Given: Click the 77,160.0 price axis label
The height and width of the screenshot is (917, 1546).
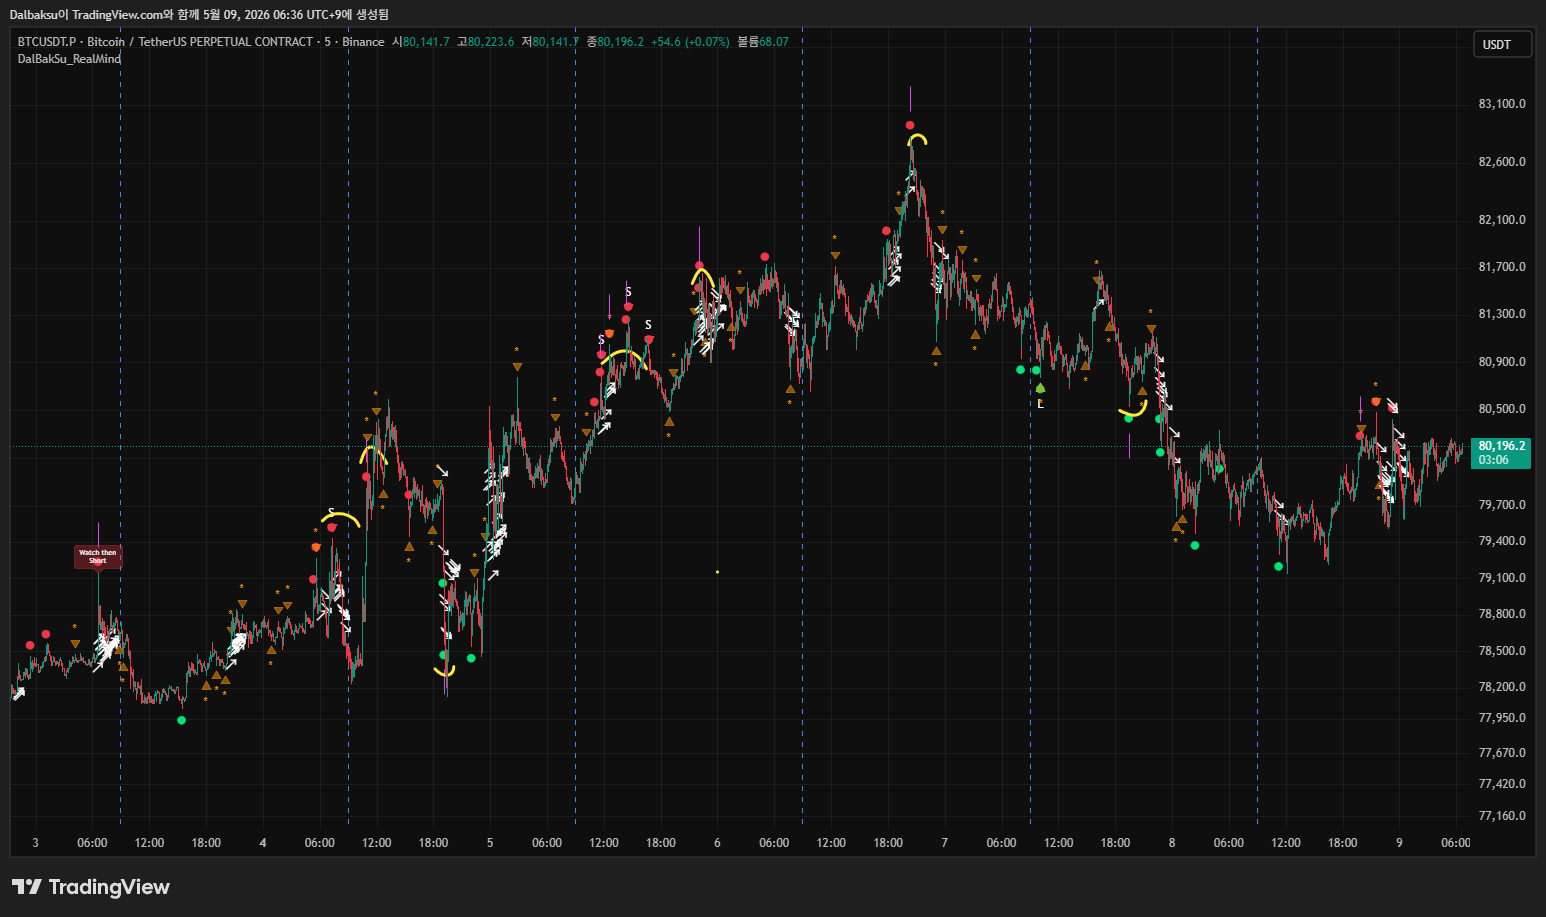Looking at the screenshot, I should point(1502,816).
